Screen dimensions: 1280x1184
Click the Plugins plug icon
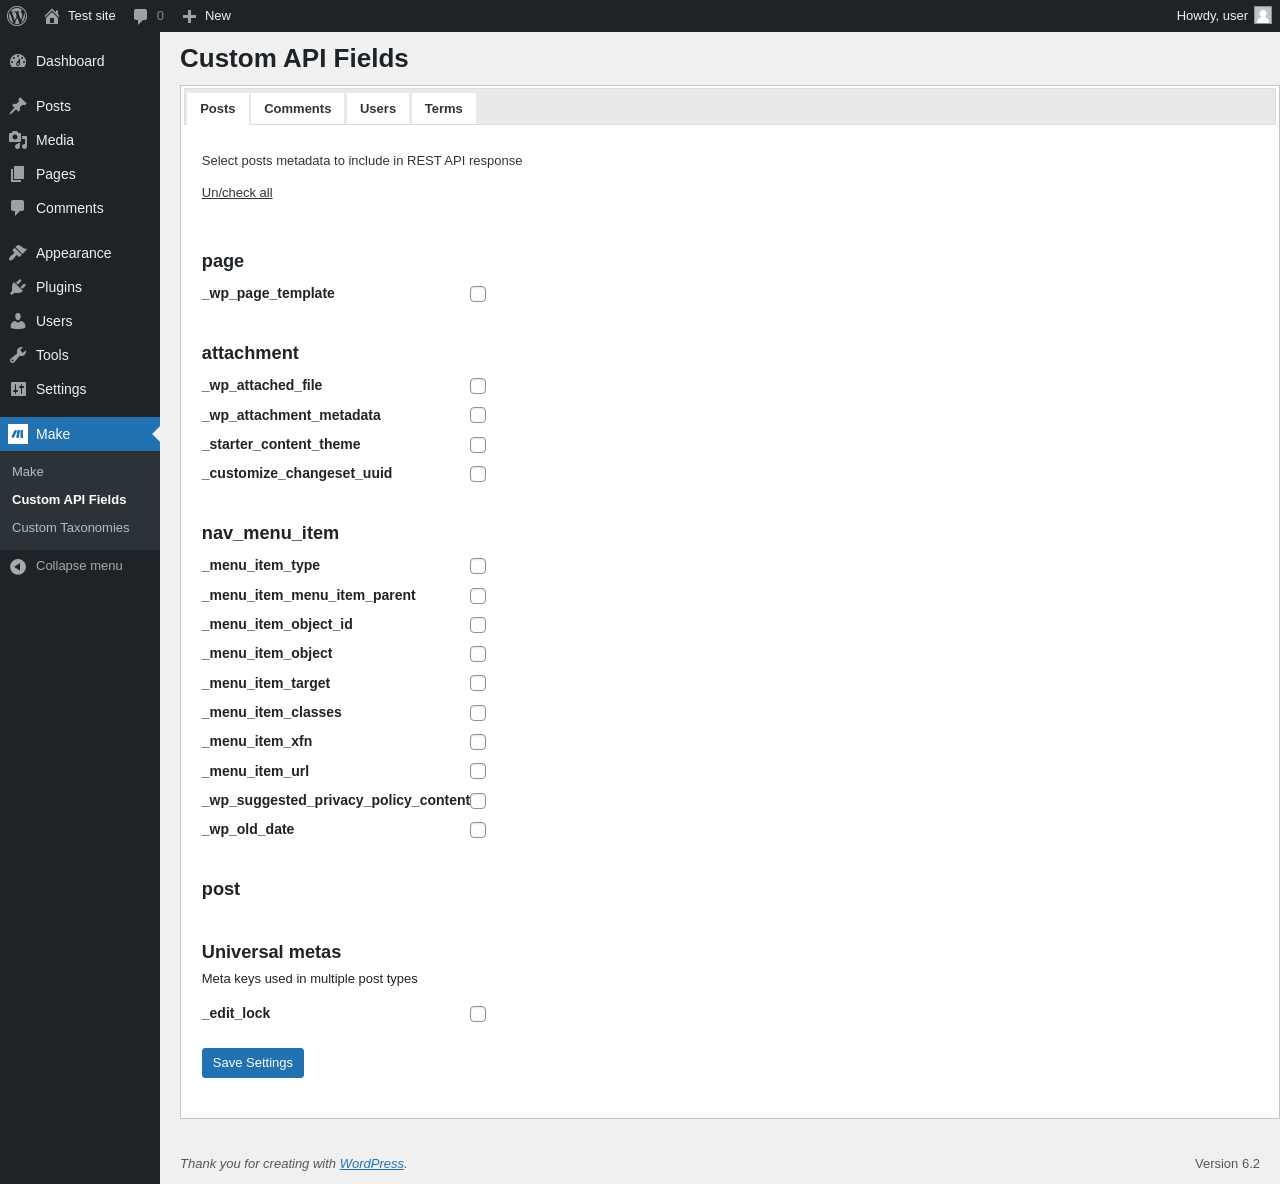tap(18, 287)
